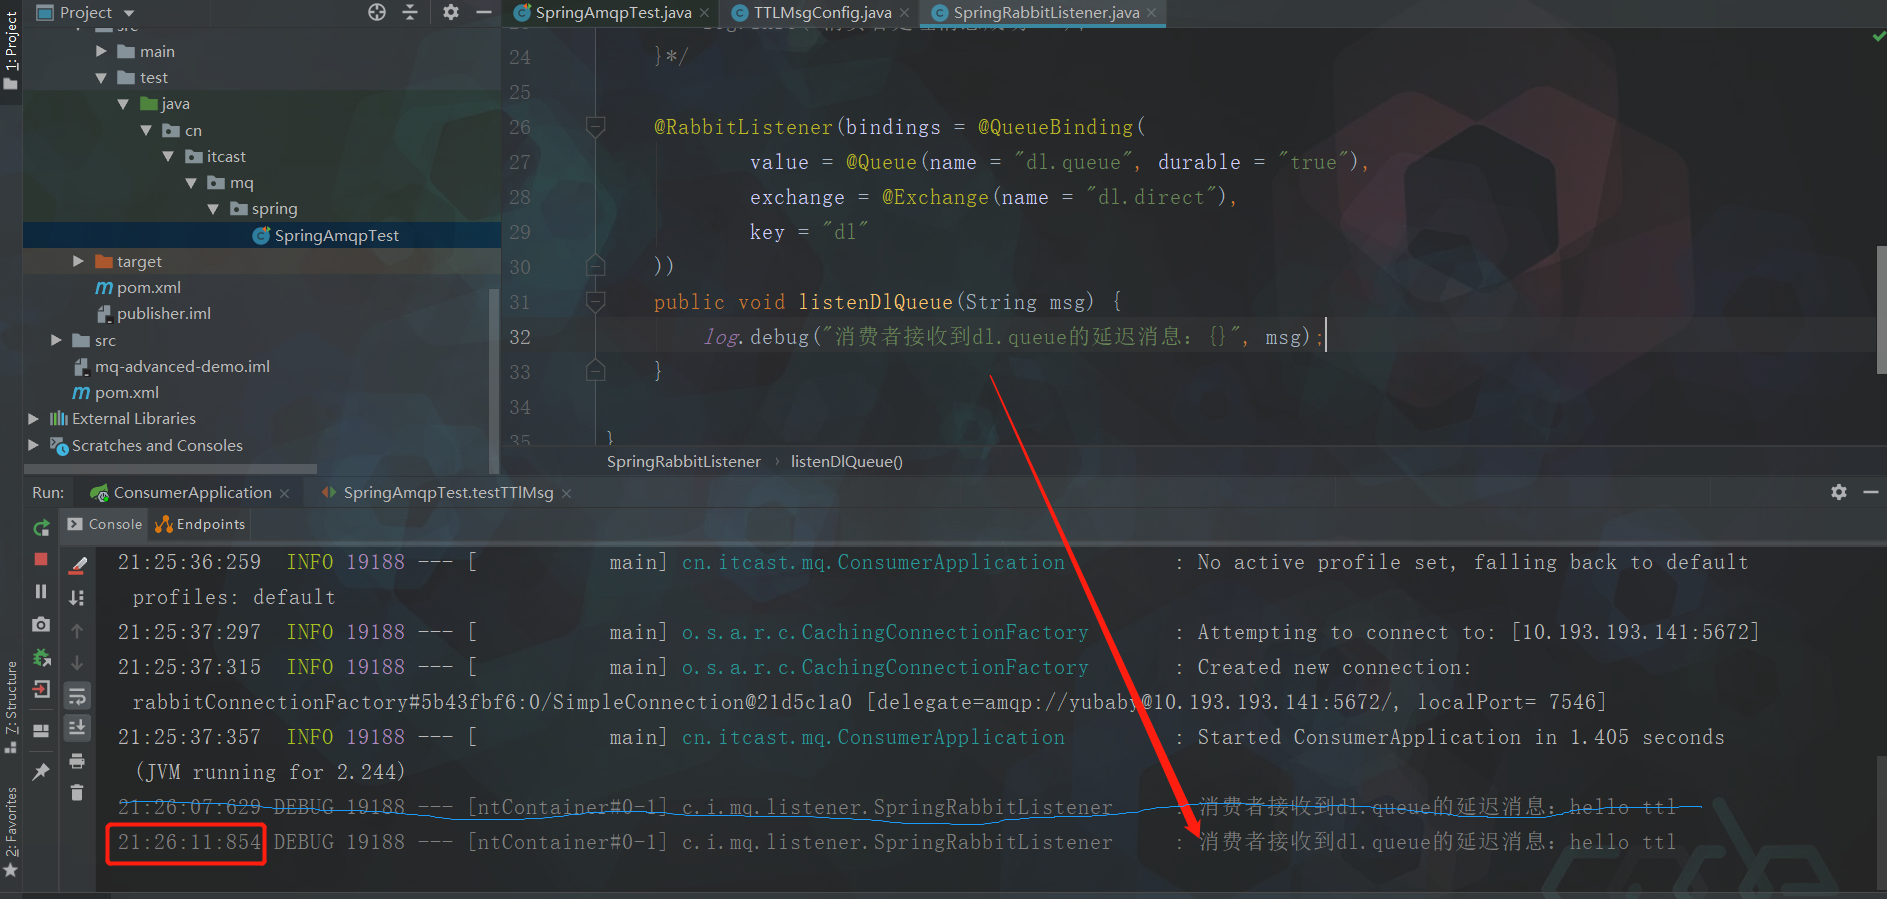Screen dimensions: 1887x899
Task: Print console output with the printer icon
Action: click(x=77, y=761)
